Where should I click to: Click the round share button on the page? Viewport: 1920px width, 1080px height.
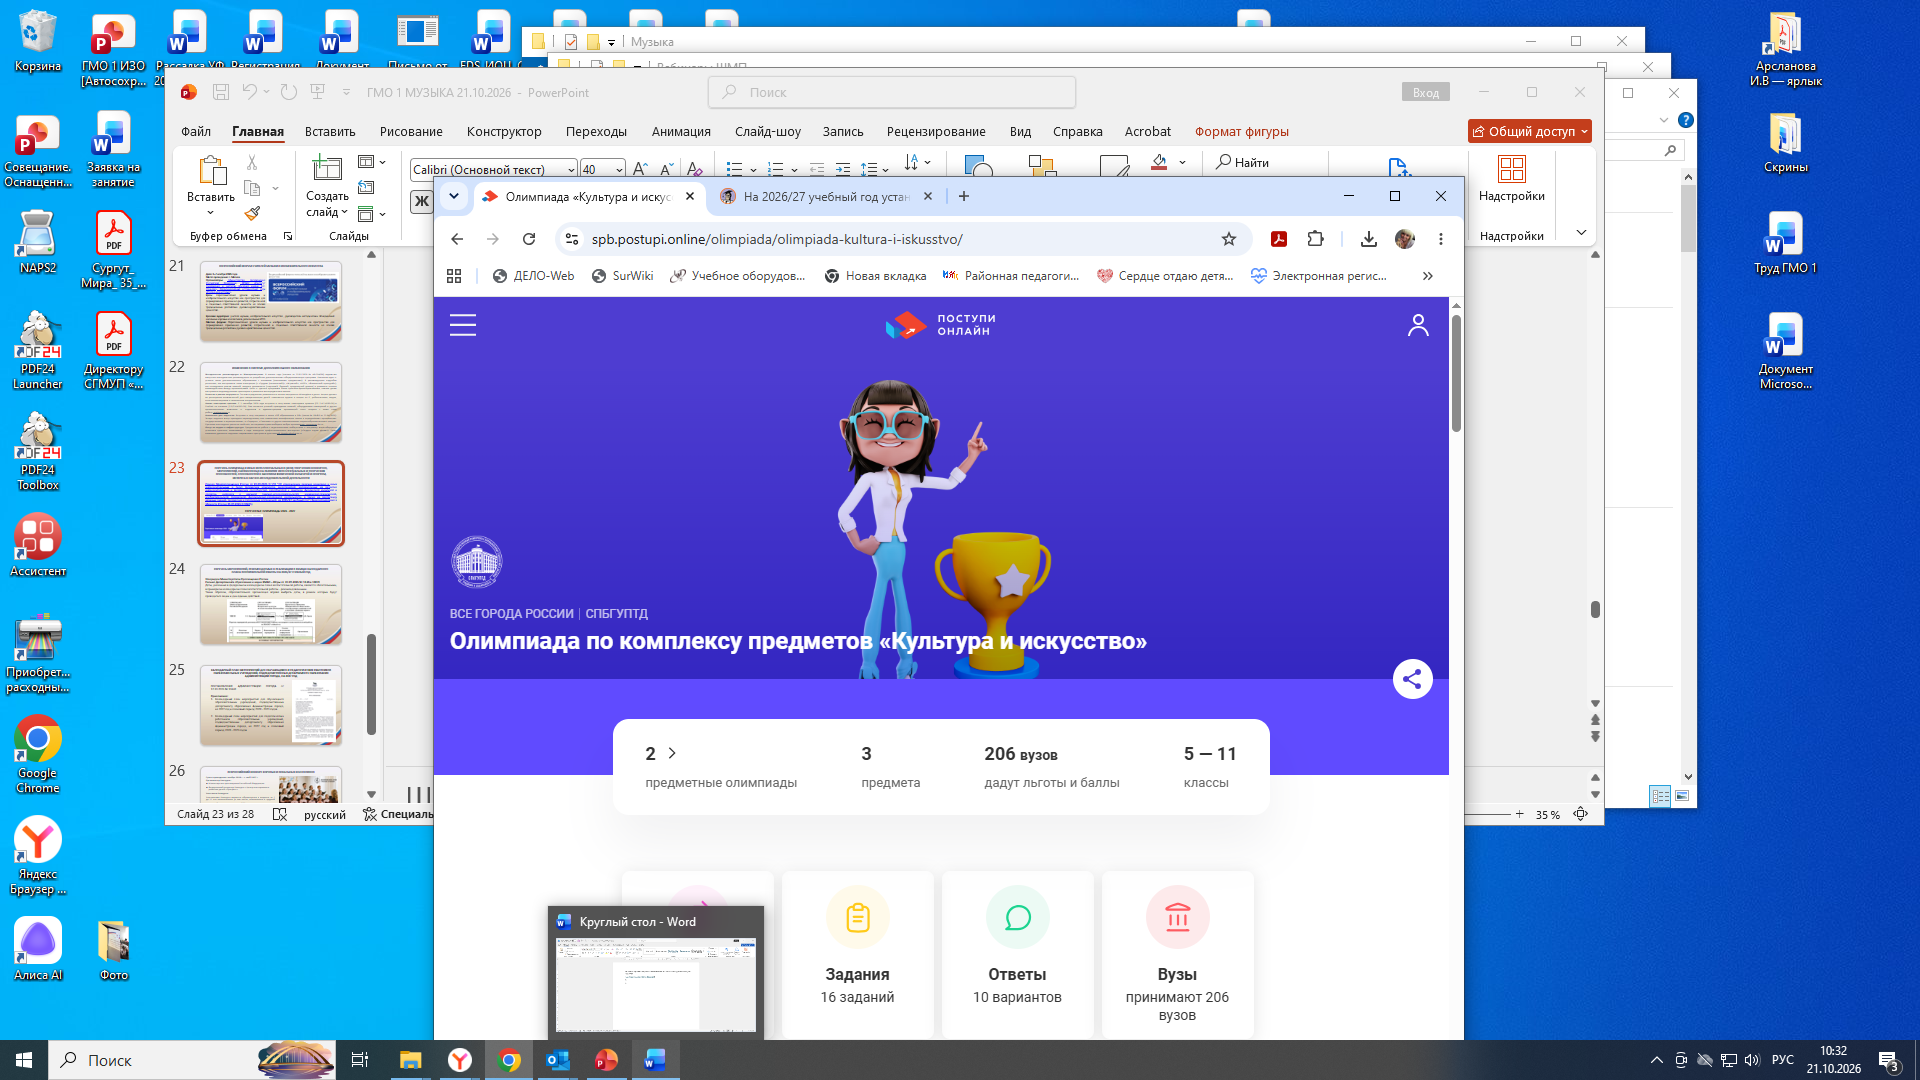pyautogui.click(x=1412, y=680)
